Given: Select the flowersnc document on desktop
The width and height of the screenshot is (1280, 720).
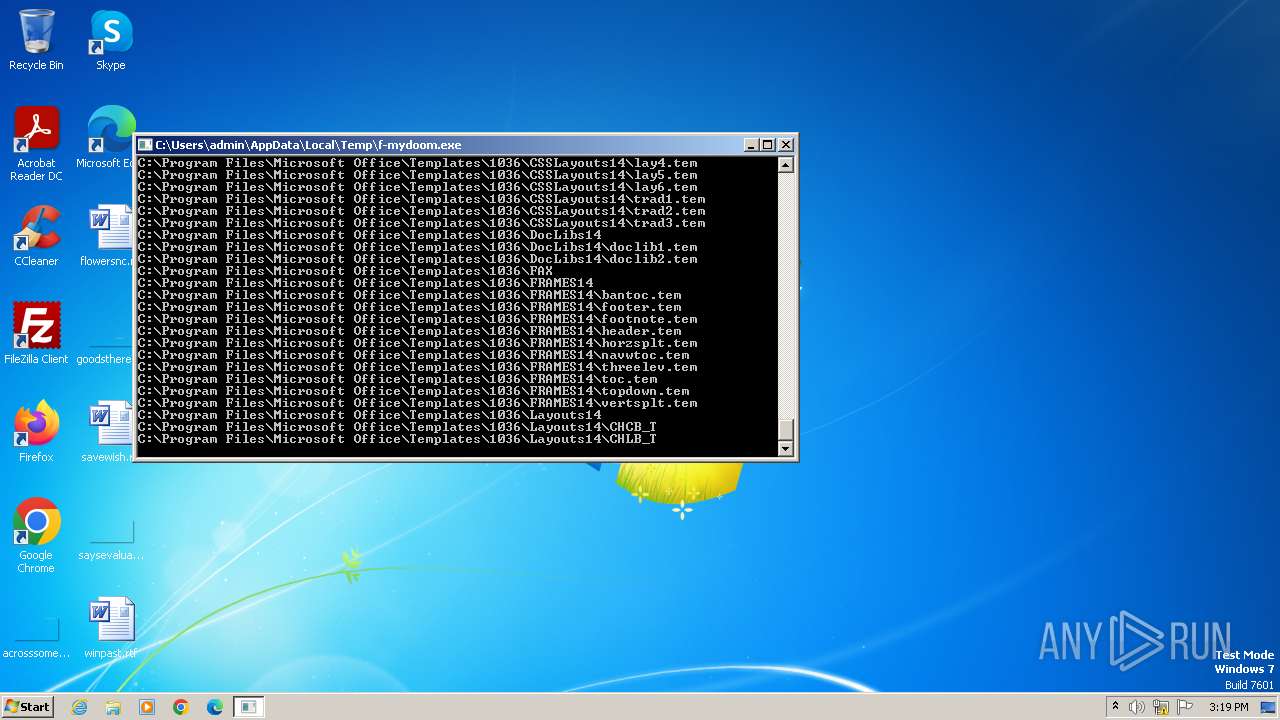Looking at the screenshot, I should tap(108, 236).
